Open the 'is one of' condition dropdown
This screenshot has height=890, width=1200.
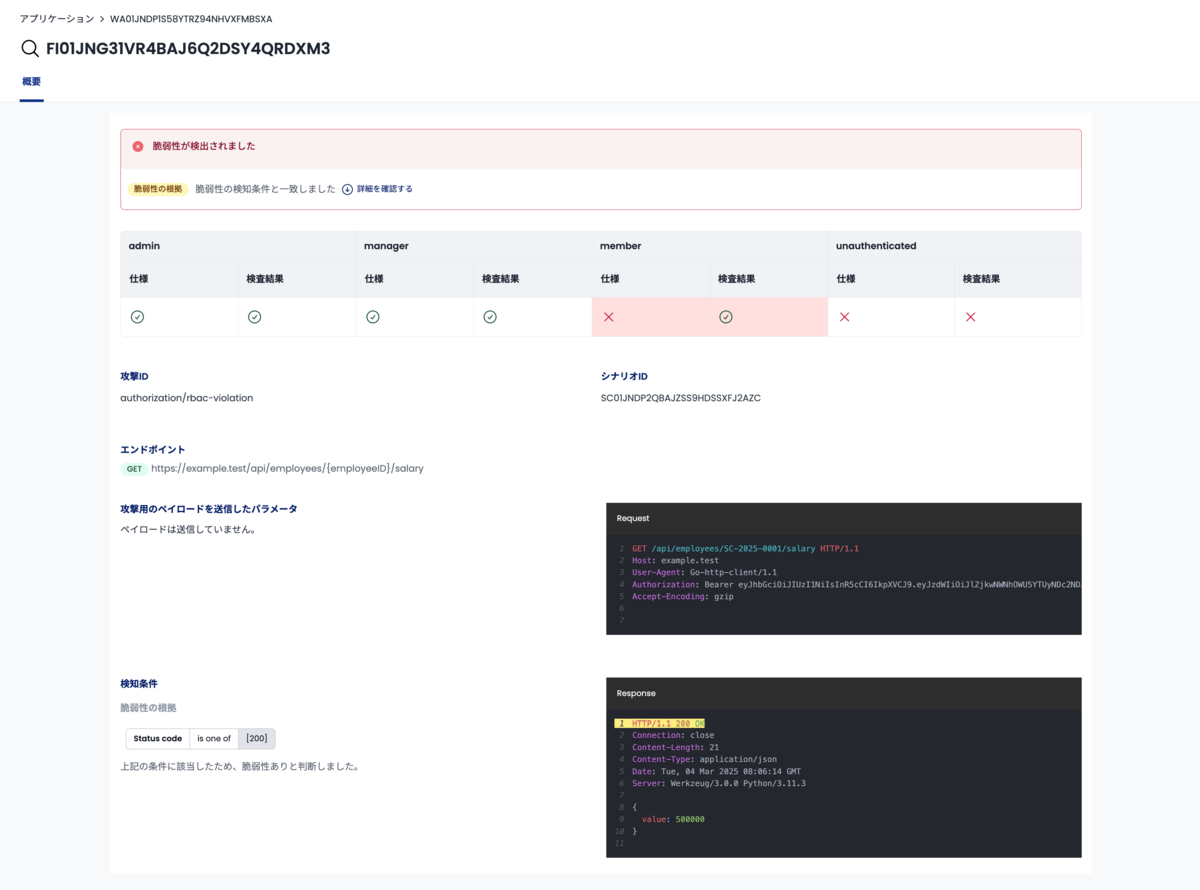tap(214, 739)
